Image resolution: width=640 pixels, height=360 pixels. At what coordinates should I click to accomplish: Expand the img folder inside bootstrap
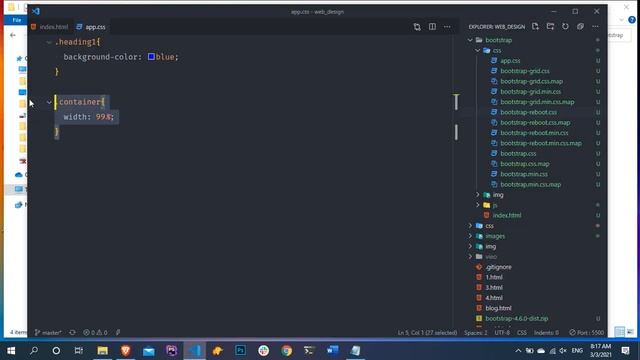478,195
